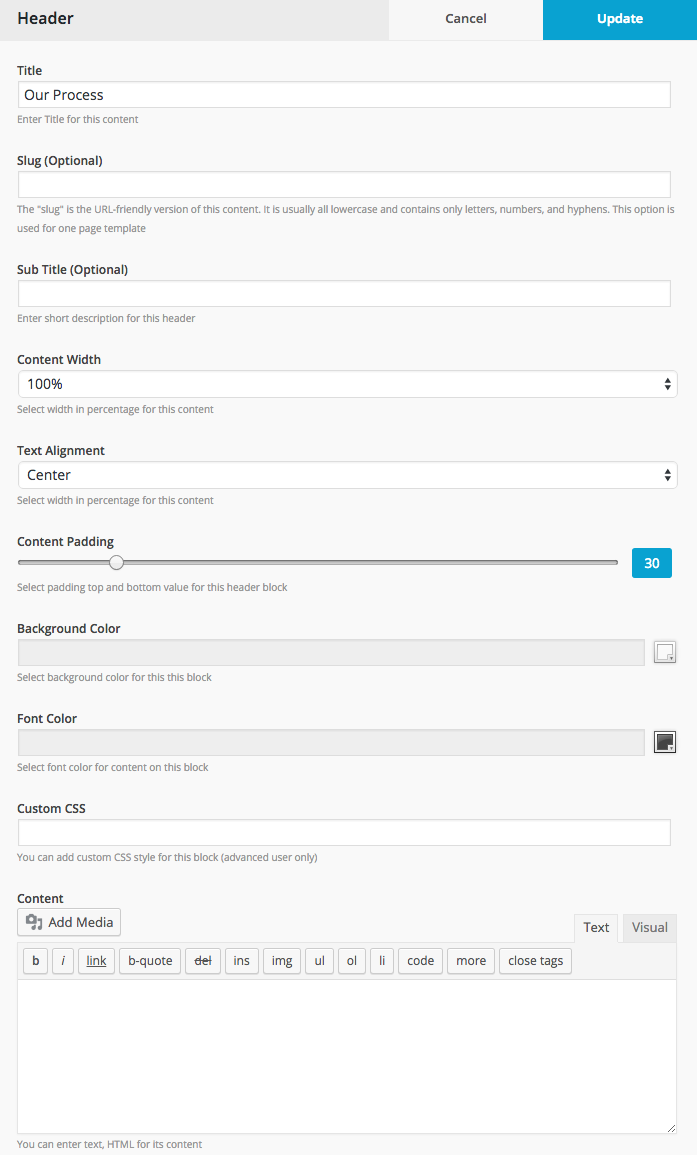Click the close tags button
The image size is (697, 1155).
pos(535,961)
